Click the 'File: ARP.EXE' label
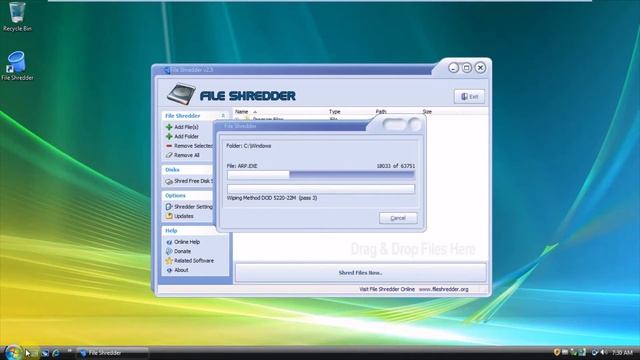The height and width of the screenshot is (360, 640). tap(242, 166)
